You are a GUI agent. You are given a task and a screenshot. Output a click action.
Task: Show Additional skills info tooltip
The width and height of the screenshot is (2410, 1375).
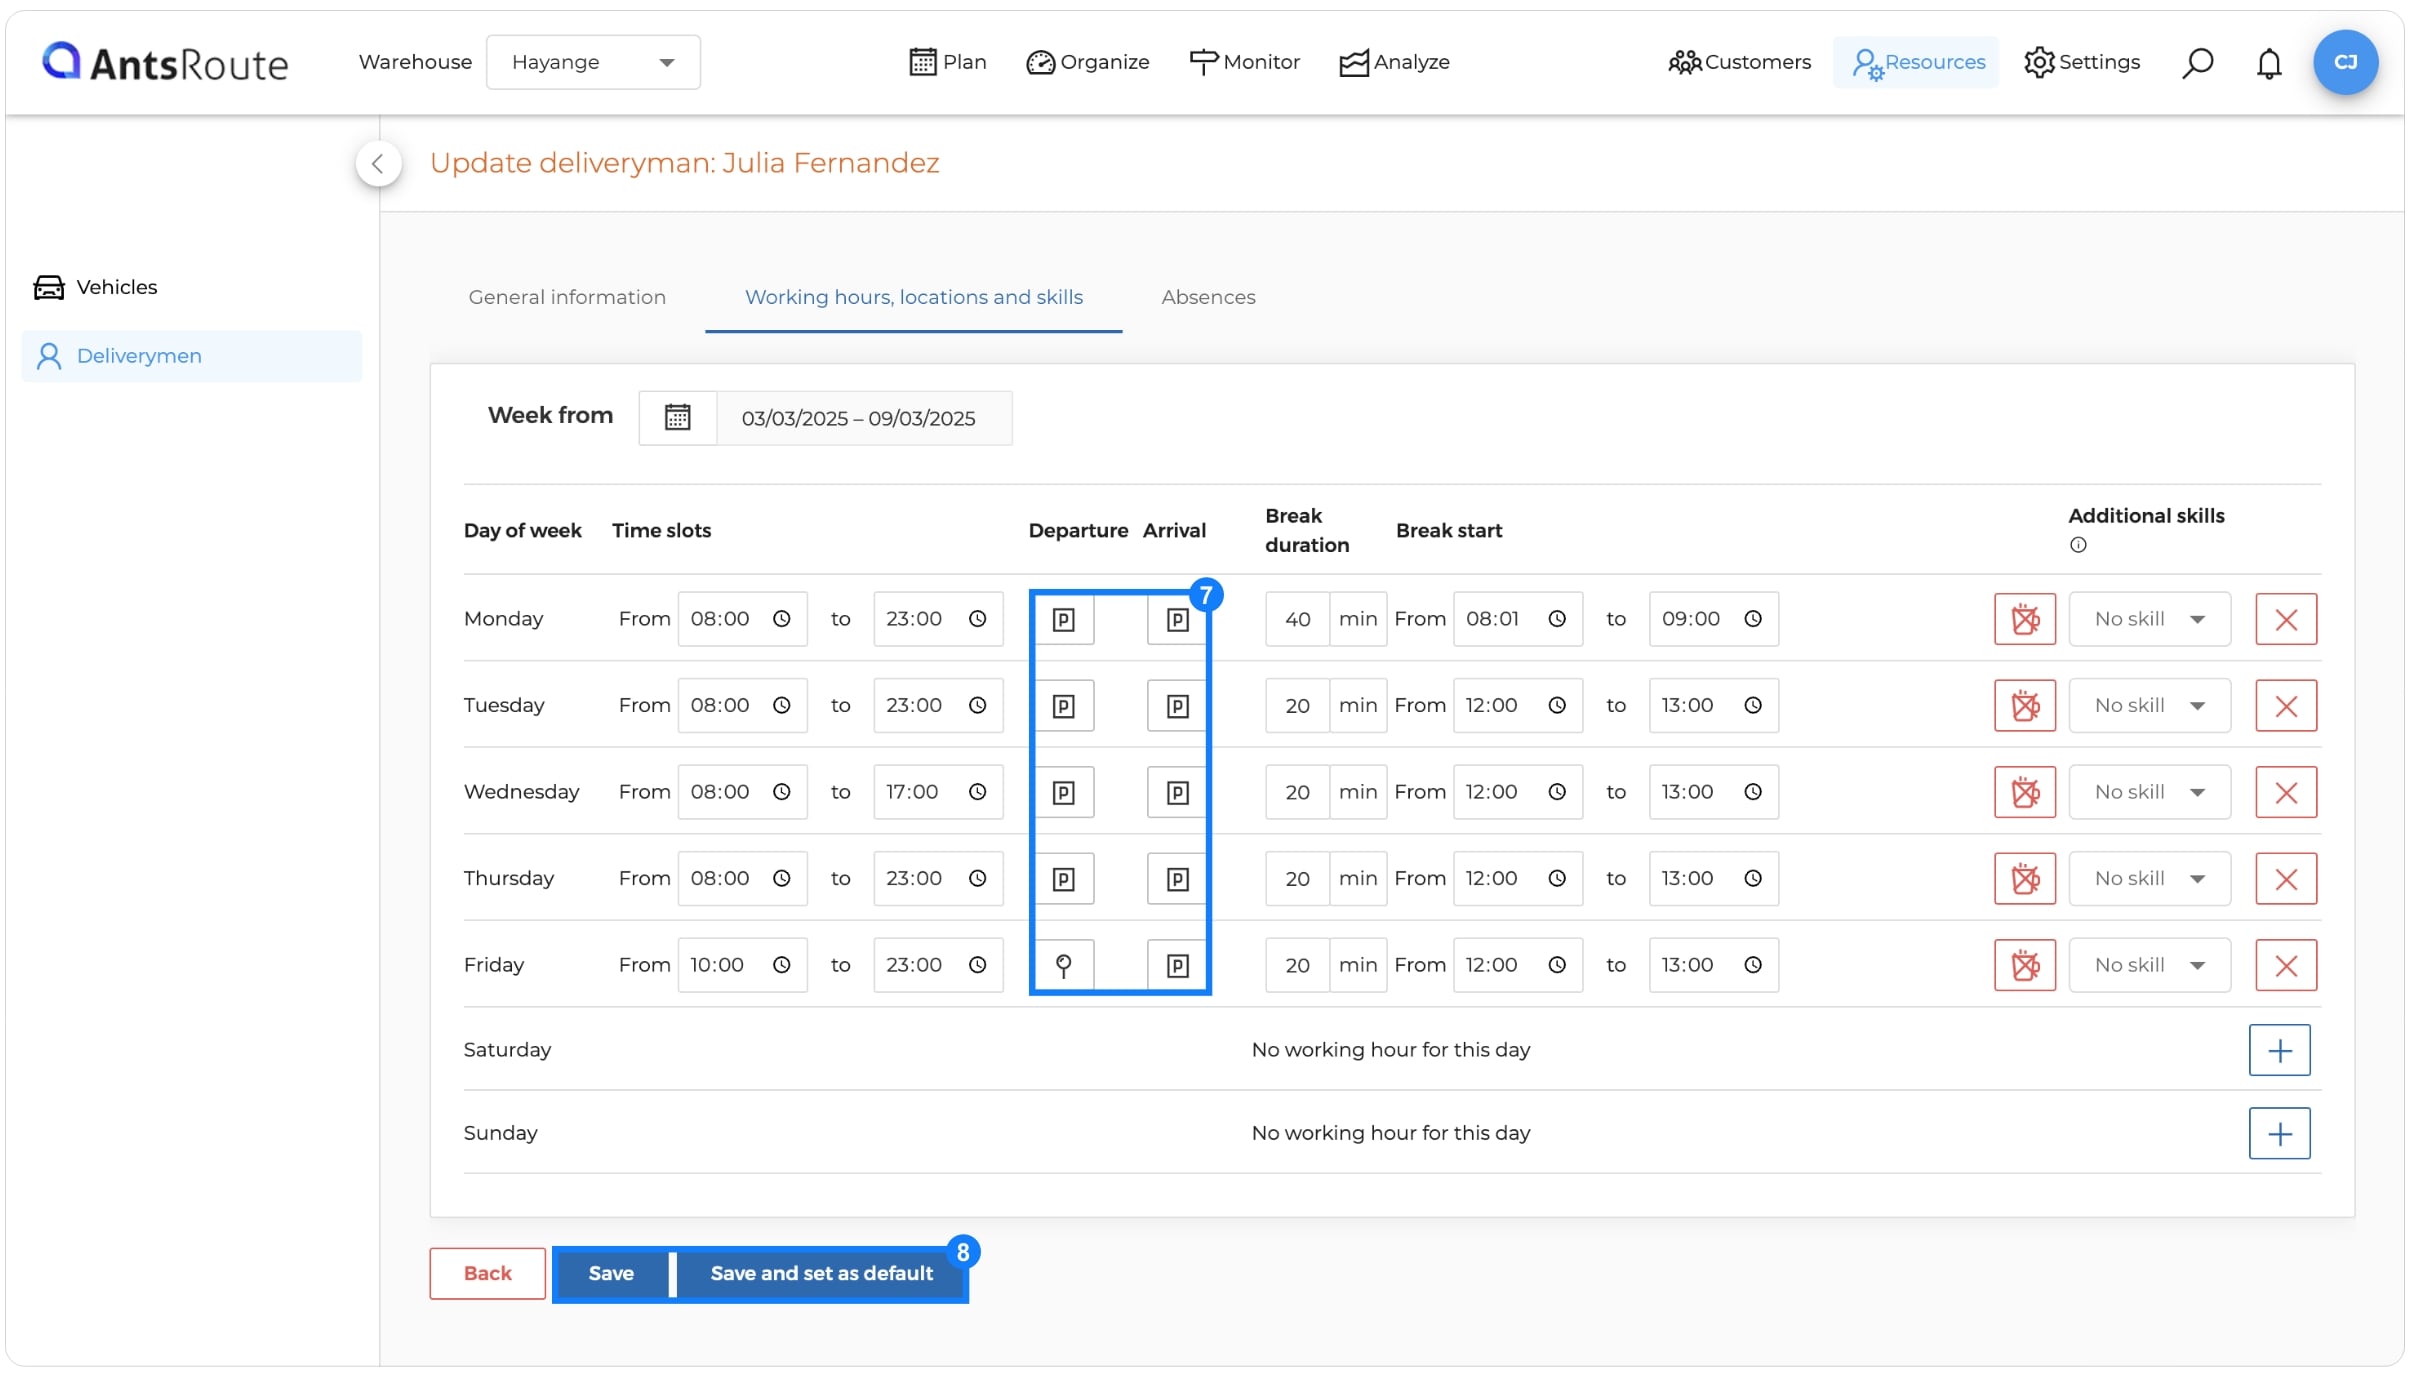[x=2078, y=545]
